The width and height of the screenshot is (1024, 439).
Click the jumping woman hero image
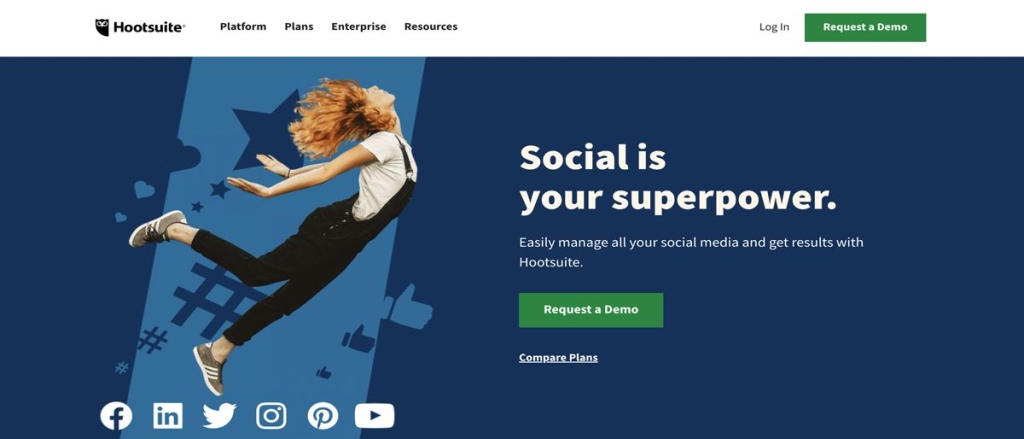[274, 235]
